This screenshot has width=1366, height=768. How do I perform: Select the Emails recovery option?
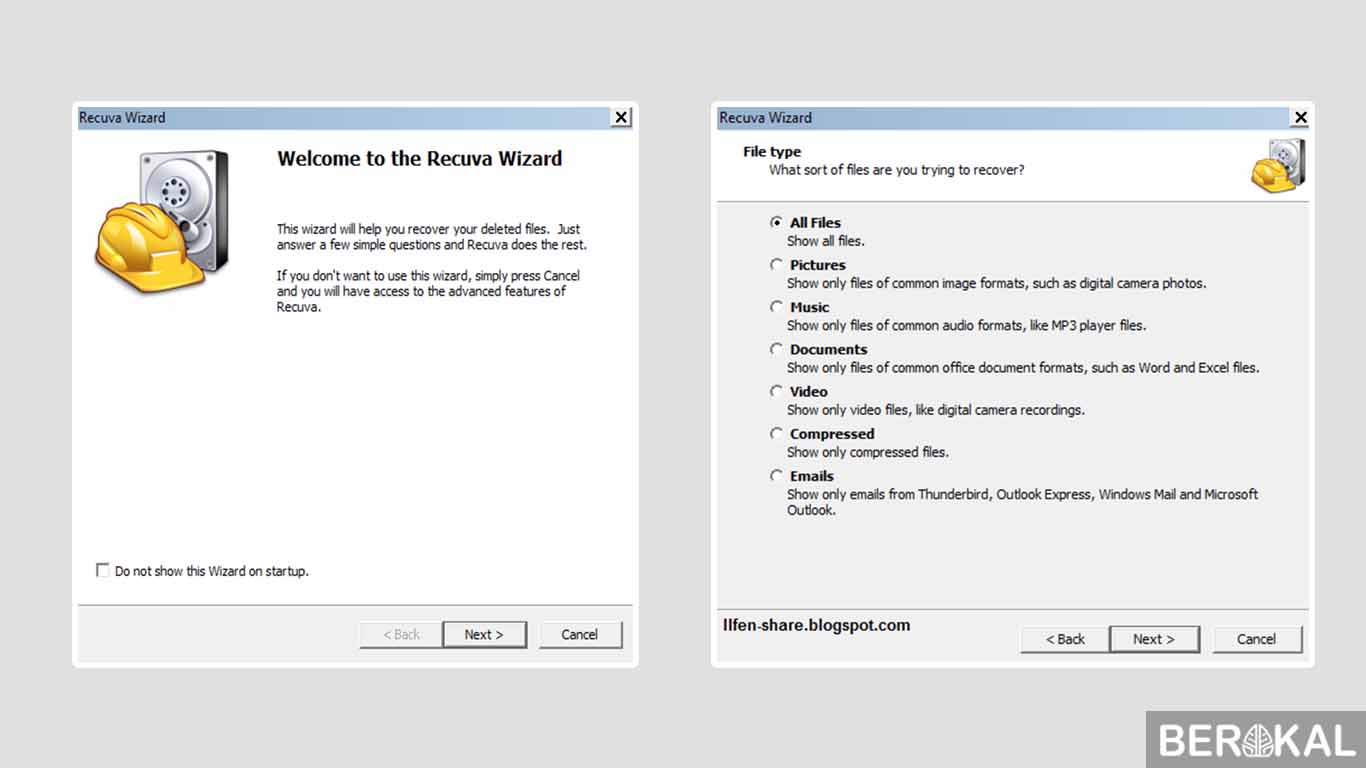tap(777, 475)
